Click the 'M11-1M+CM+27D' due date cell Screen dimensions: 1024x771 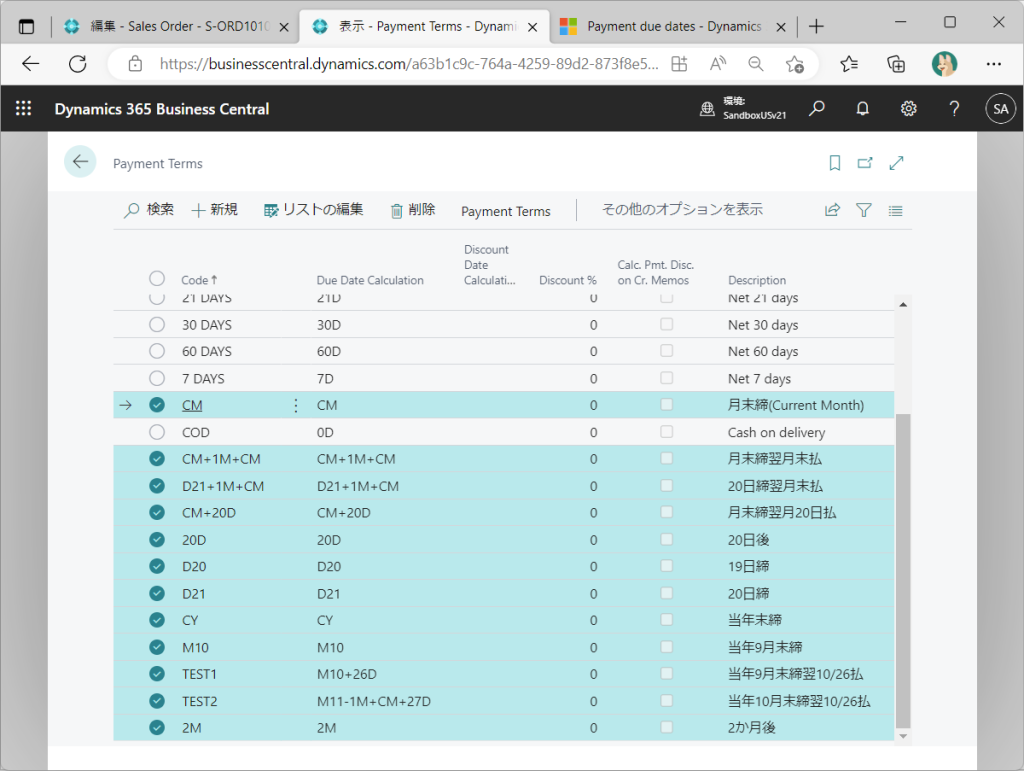click(374, 701)
